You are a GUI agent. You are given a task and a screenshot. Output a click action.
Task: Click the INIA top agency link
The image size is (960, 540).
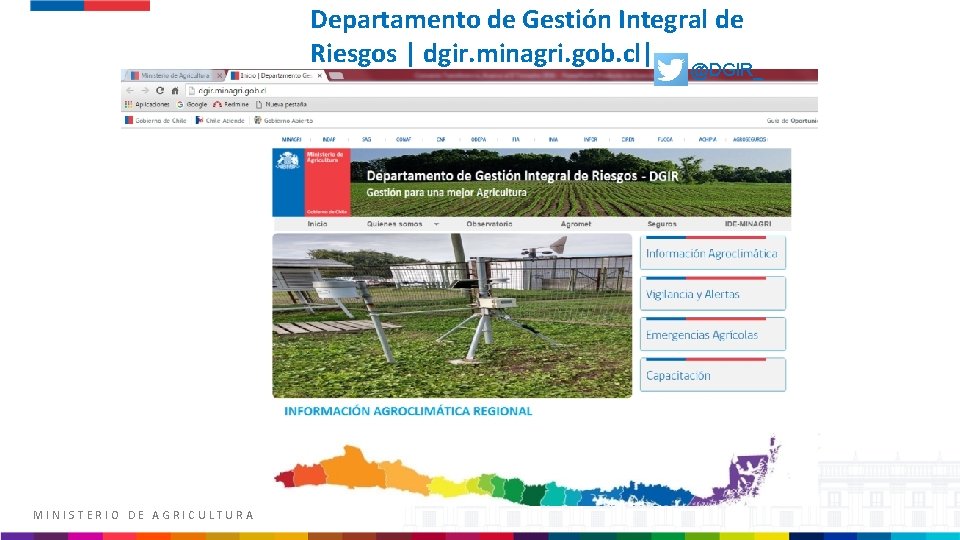click(553, 140)
